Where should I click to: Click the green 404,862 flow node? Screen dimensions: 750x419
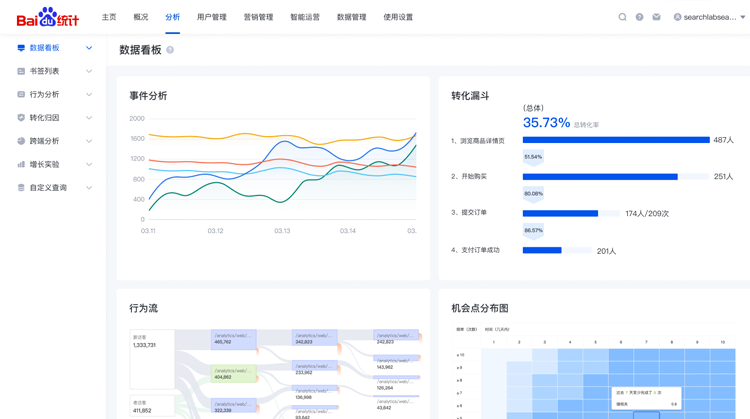(233, 374)
